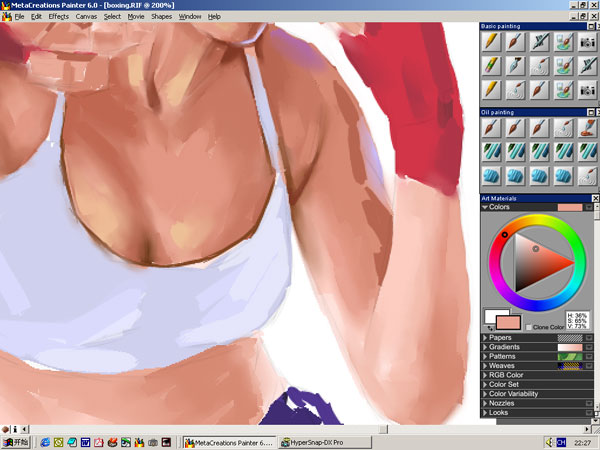Image resolution: width=600 pixels, height=450 pixels.
Task: Expand the Color Set section
Action: pos(485,385)
